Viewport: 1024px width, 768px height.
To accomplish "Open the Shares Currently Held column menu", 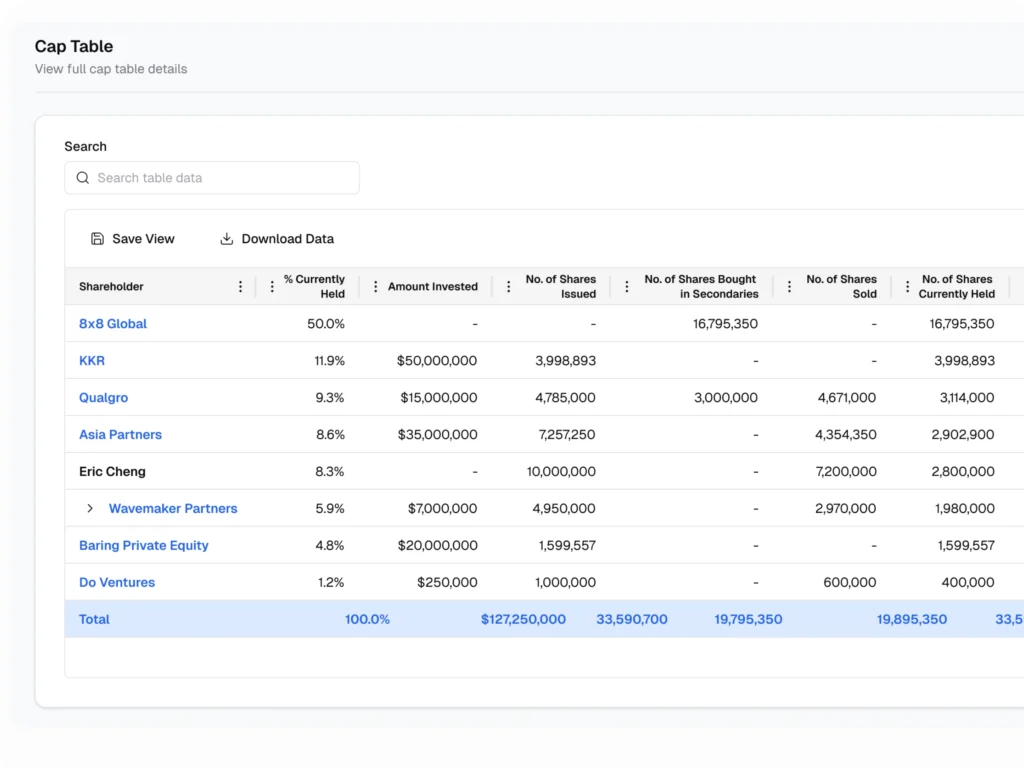I will (908, 286).
